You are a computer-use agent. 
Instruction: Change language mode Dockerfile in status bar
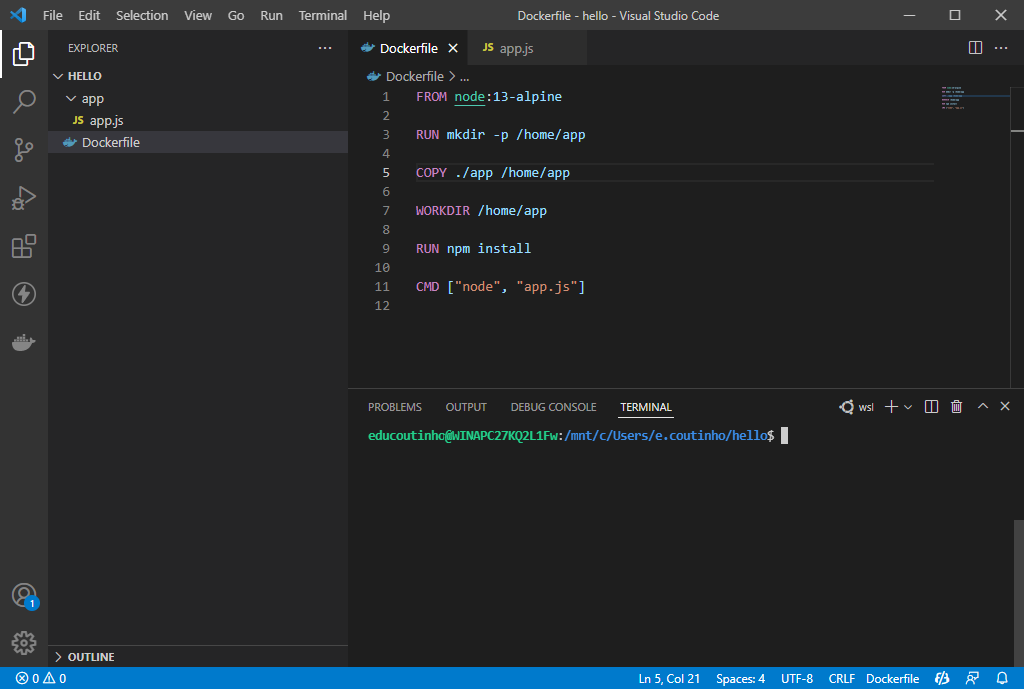click(x=892, y=679)
